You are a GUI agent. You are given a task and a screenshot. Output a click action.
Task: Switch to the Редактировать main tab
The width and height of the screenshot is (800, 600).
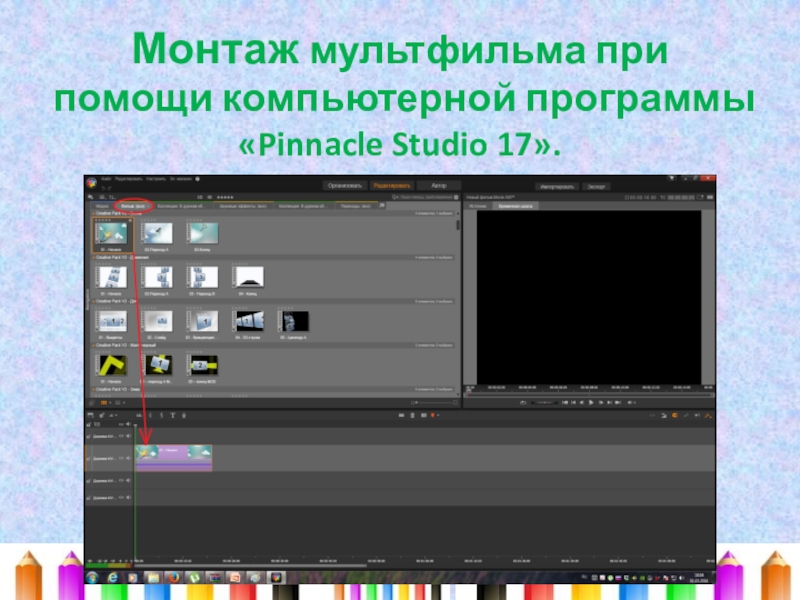pos(391,186)
